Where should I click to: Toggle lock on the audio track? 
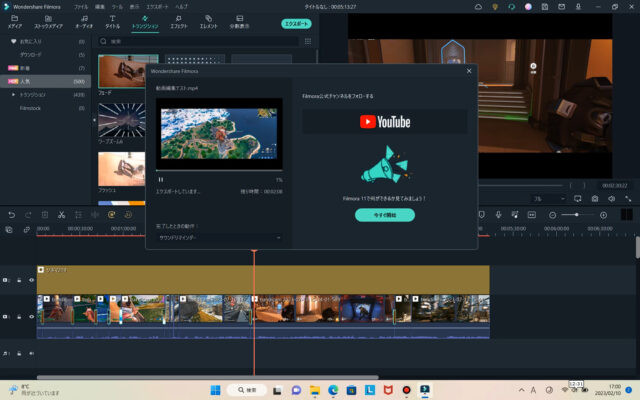[x=19, y=353]
